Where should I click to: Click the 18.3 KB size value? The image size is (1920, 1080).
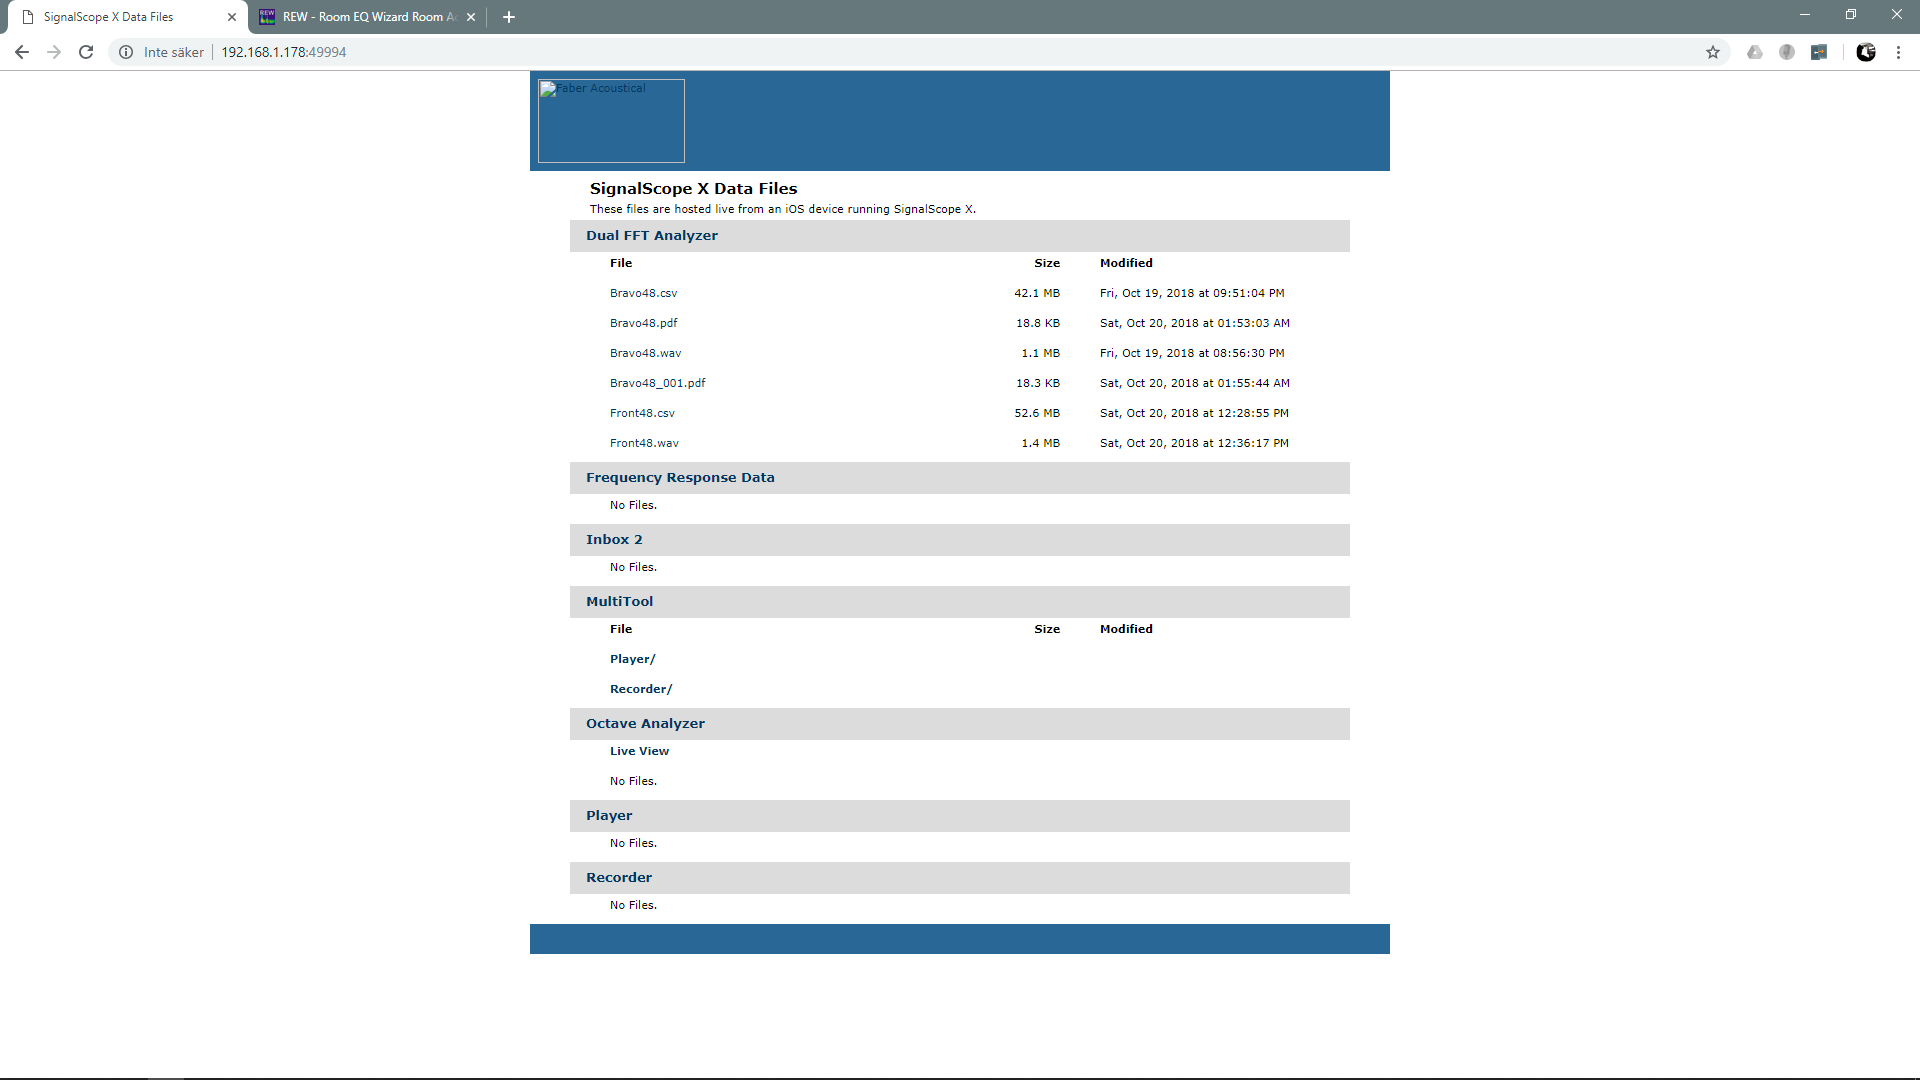click(1038, 383)
